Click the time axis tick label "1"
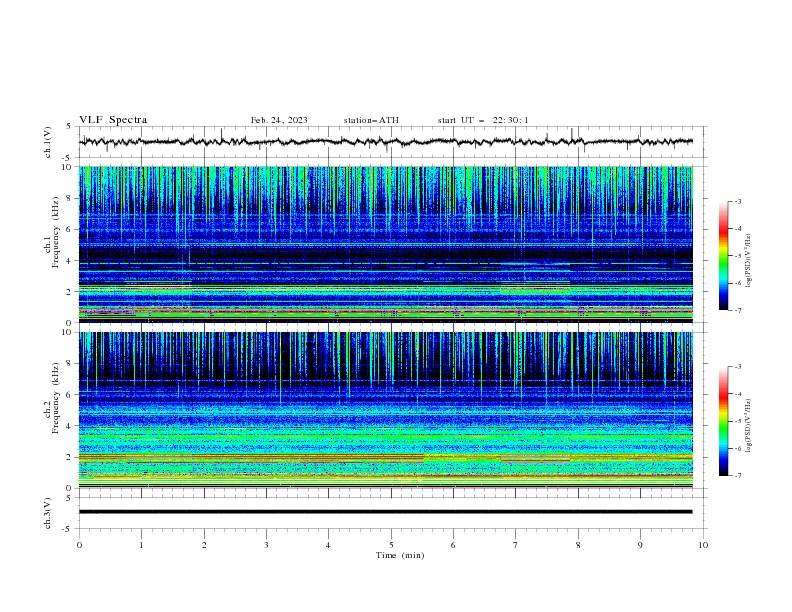The width and height of the screenshot is (792, 612). tap(141, 545)
